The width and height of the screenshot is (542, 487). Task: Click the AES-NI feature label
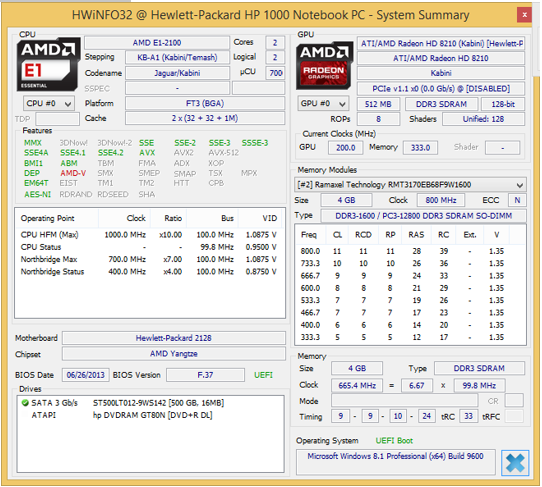pyautogui.click(x=37, y=194)
